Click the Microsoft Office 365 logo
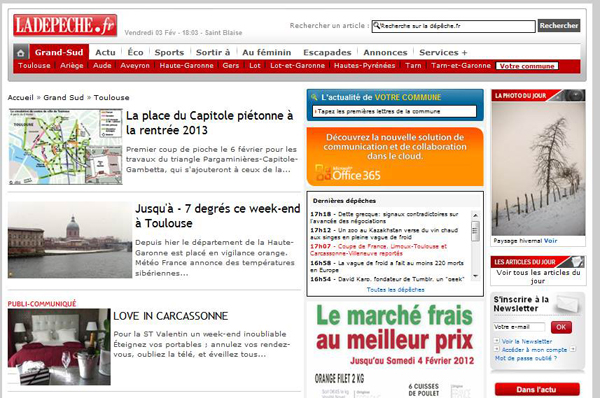Image resolution: width=600 pixels, height=398 pixels. (347, 173)
